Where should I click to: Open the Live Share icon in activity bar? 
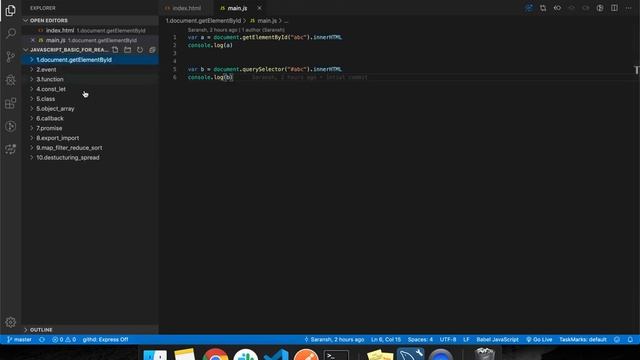click(11, 149)
